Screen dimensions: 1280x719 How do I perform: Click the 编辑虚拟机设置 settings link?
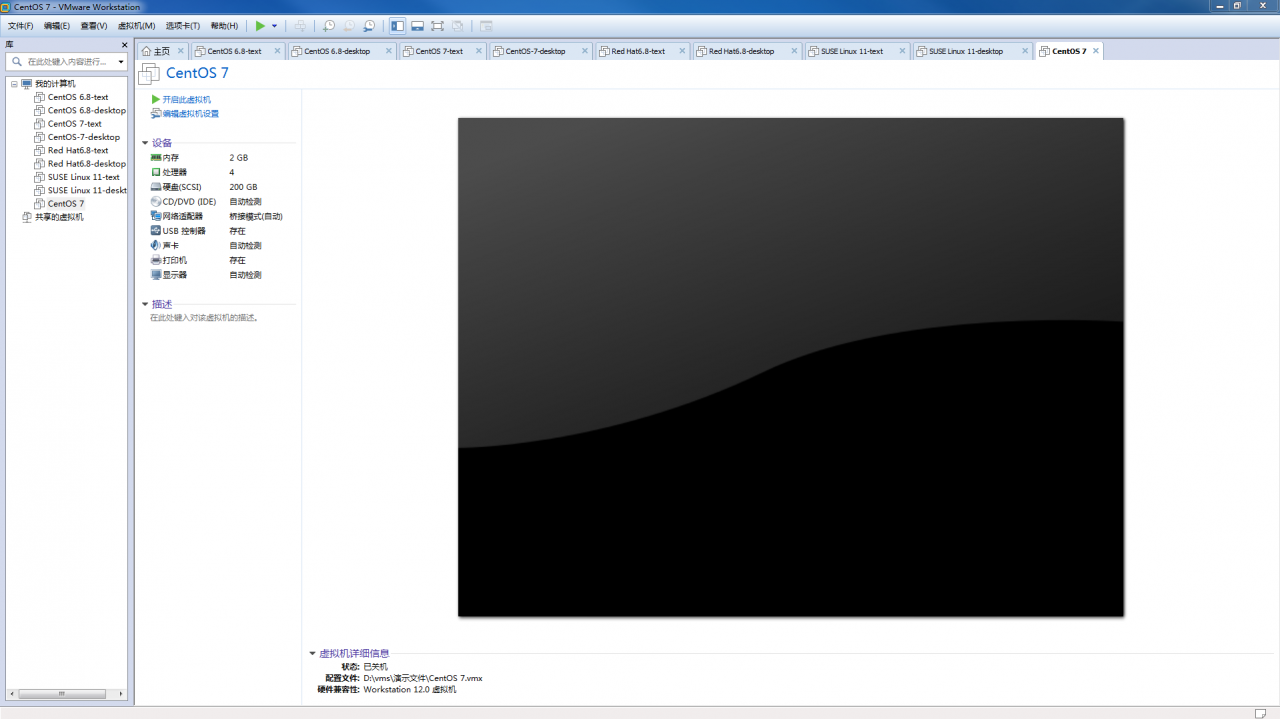pos(190,114)
